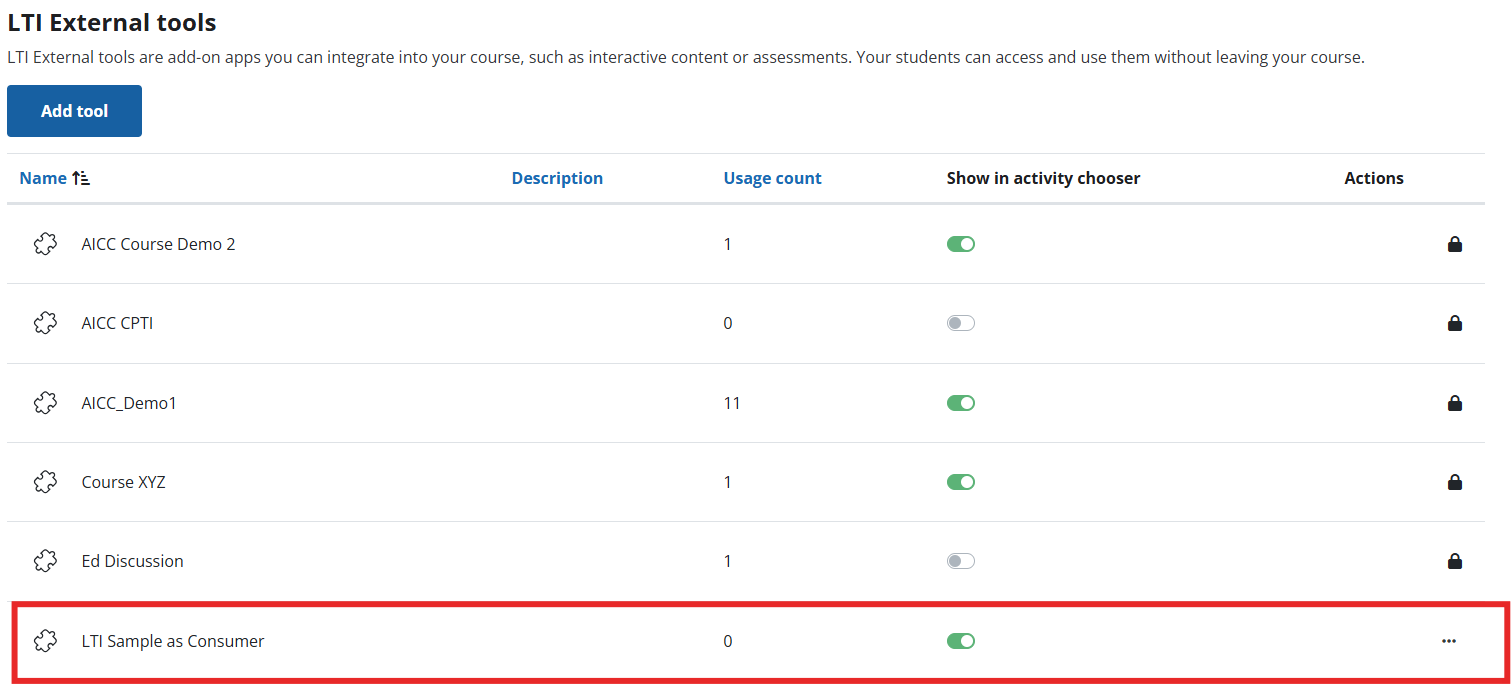
Task: Sort the table by Name column
Action: point(43,178)
